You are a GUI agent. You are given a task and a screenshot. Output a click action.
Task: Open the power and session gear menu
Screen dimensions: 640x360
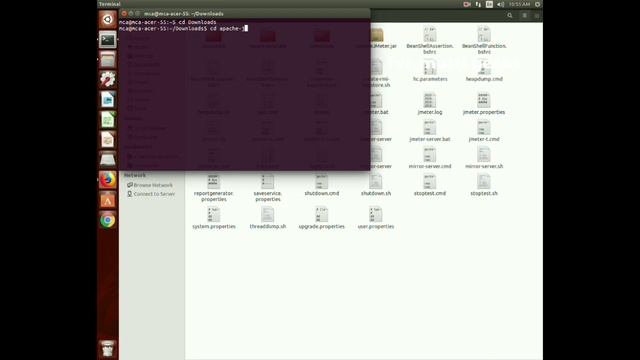point(538,4)
